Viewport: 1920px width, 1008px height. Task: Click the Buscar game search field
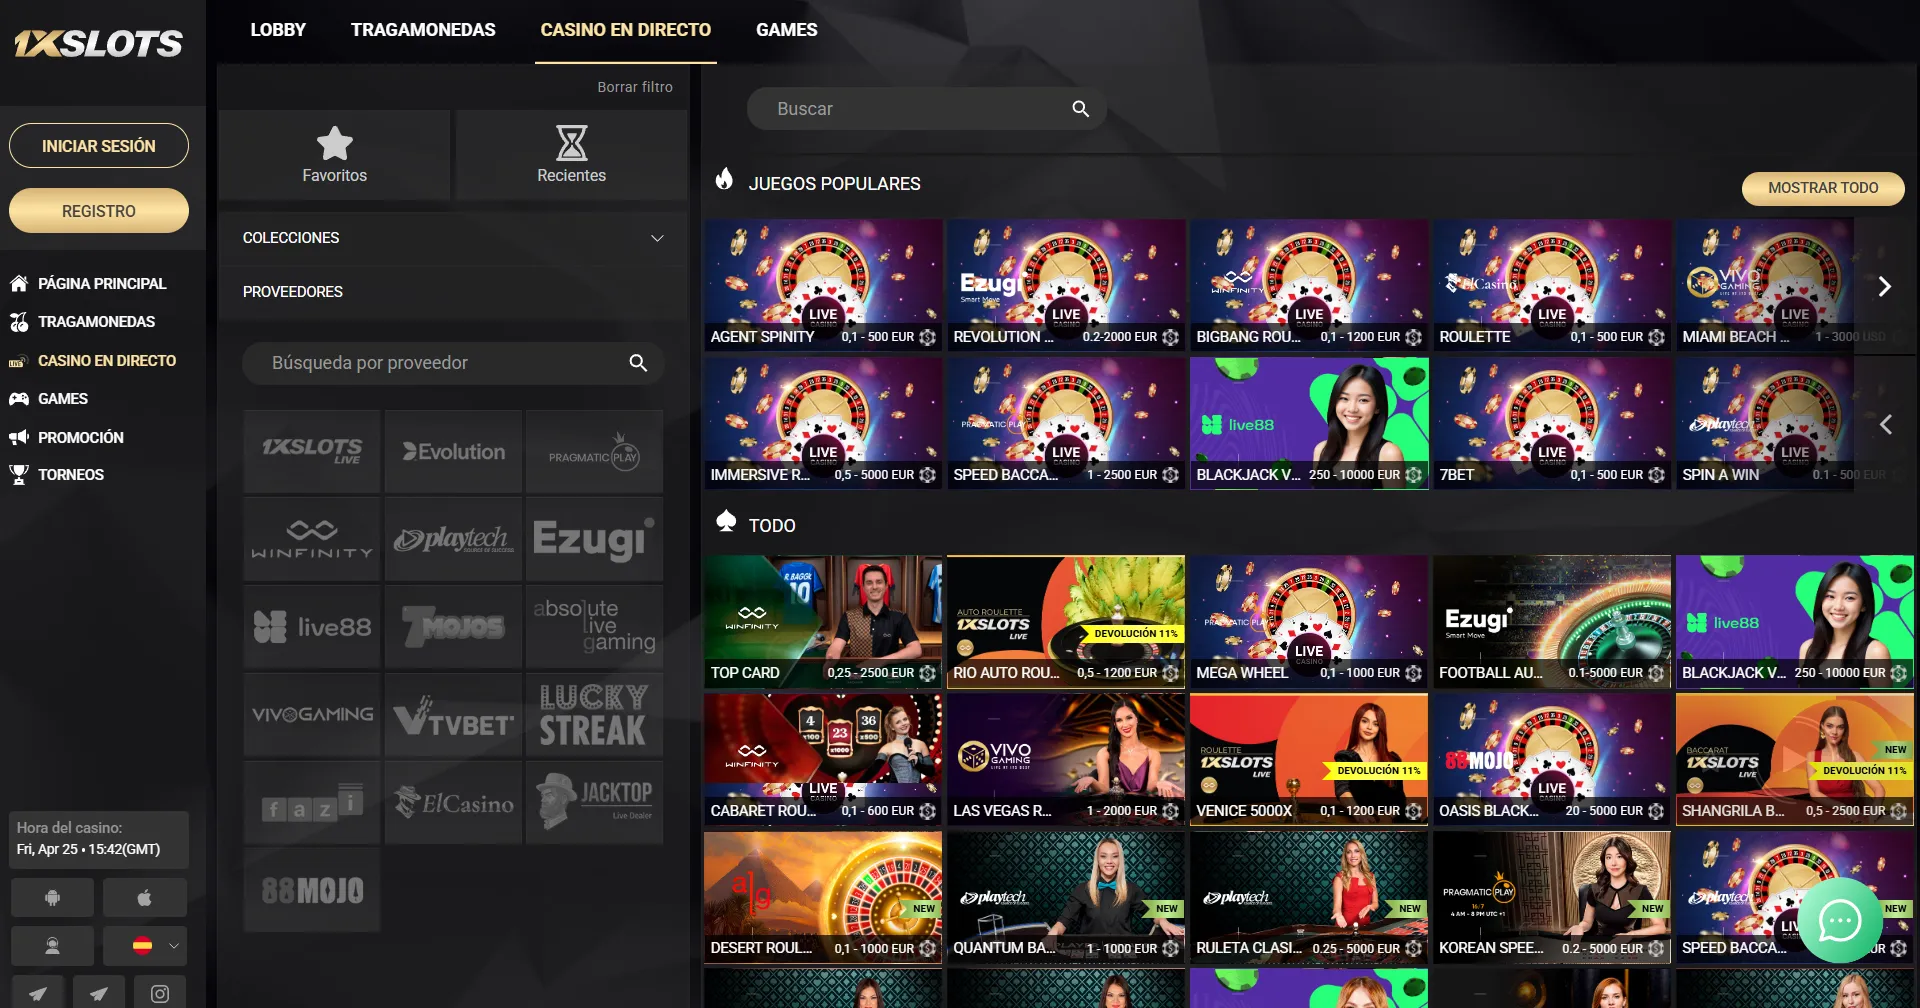tap(926, 109)
